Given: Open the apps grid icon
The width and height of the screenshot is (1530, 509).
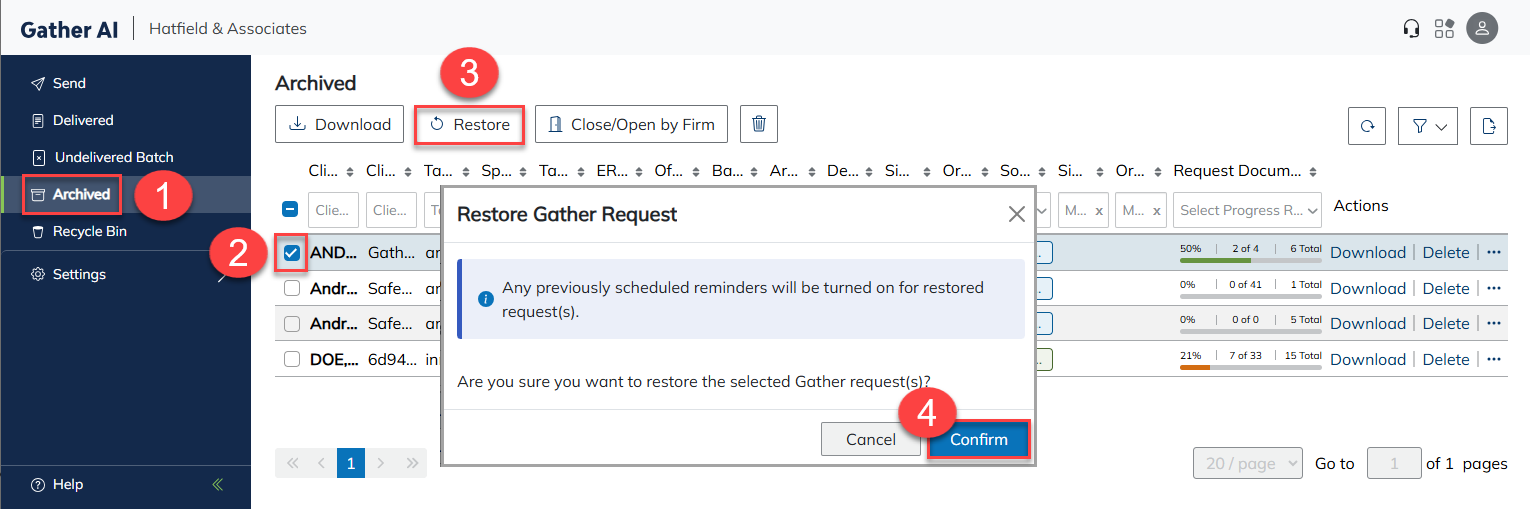Looking at the screenshot, I should tap(1444, 28).
